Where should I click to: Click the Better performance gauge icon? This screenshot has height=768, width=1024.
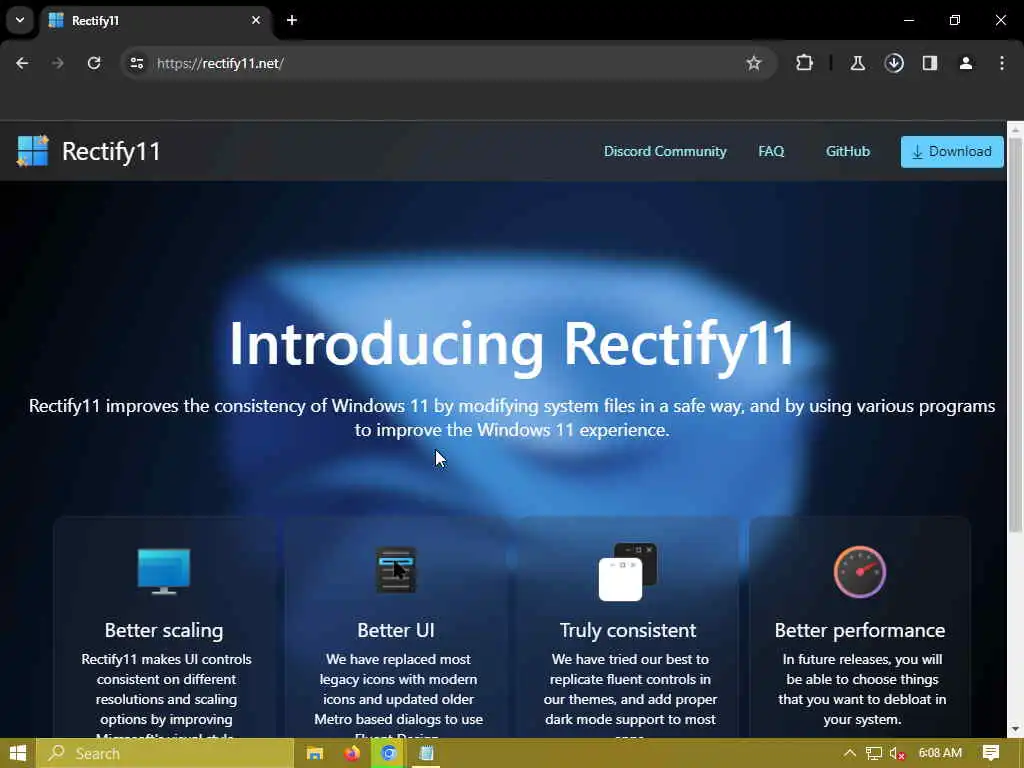point(859,571)
